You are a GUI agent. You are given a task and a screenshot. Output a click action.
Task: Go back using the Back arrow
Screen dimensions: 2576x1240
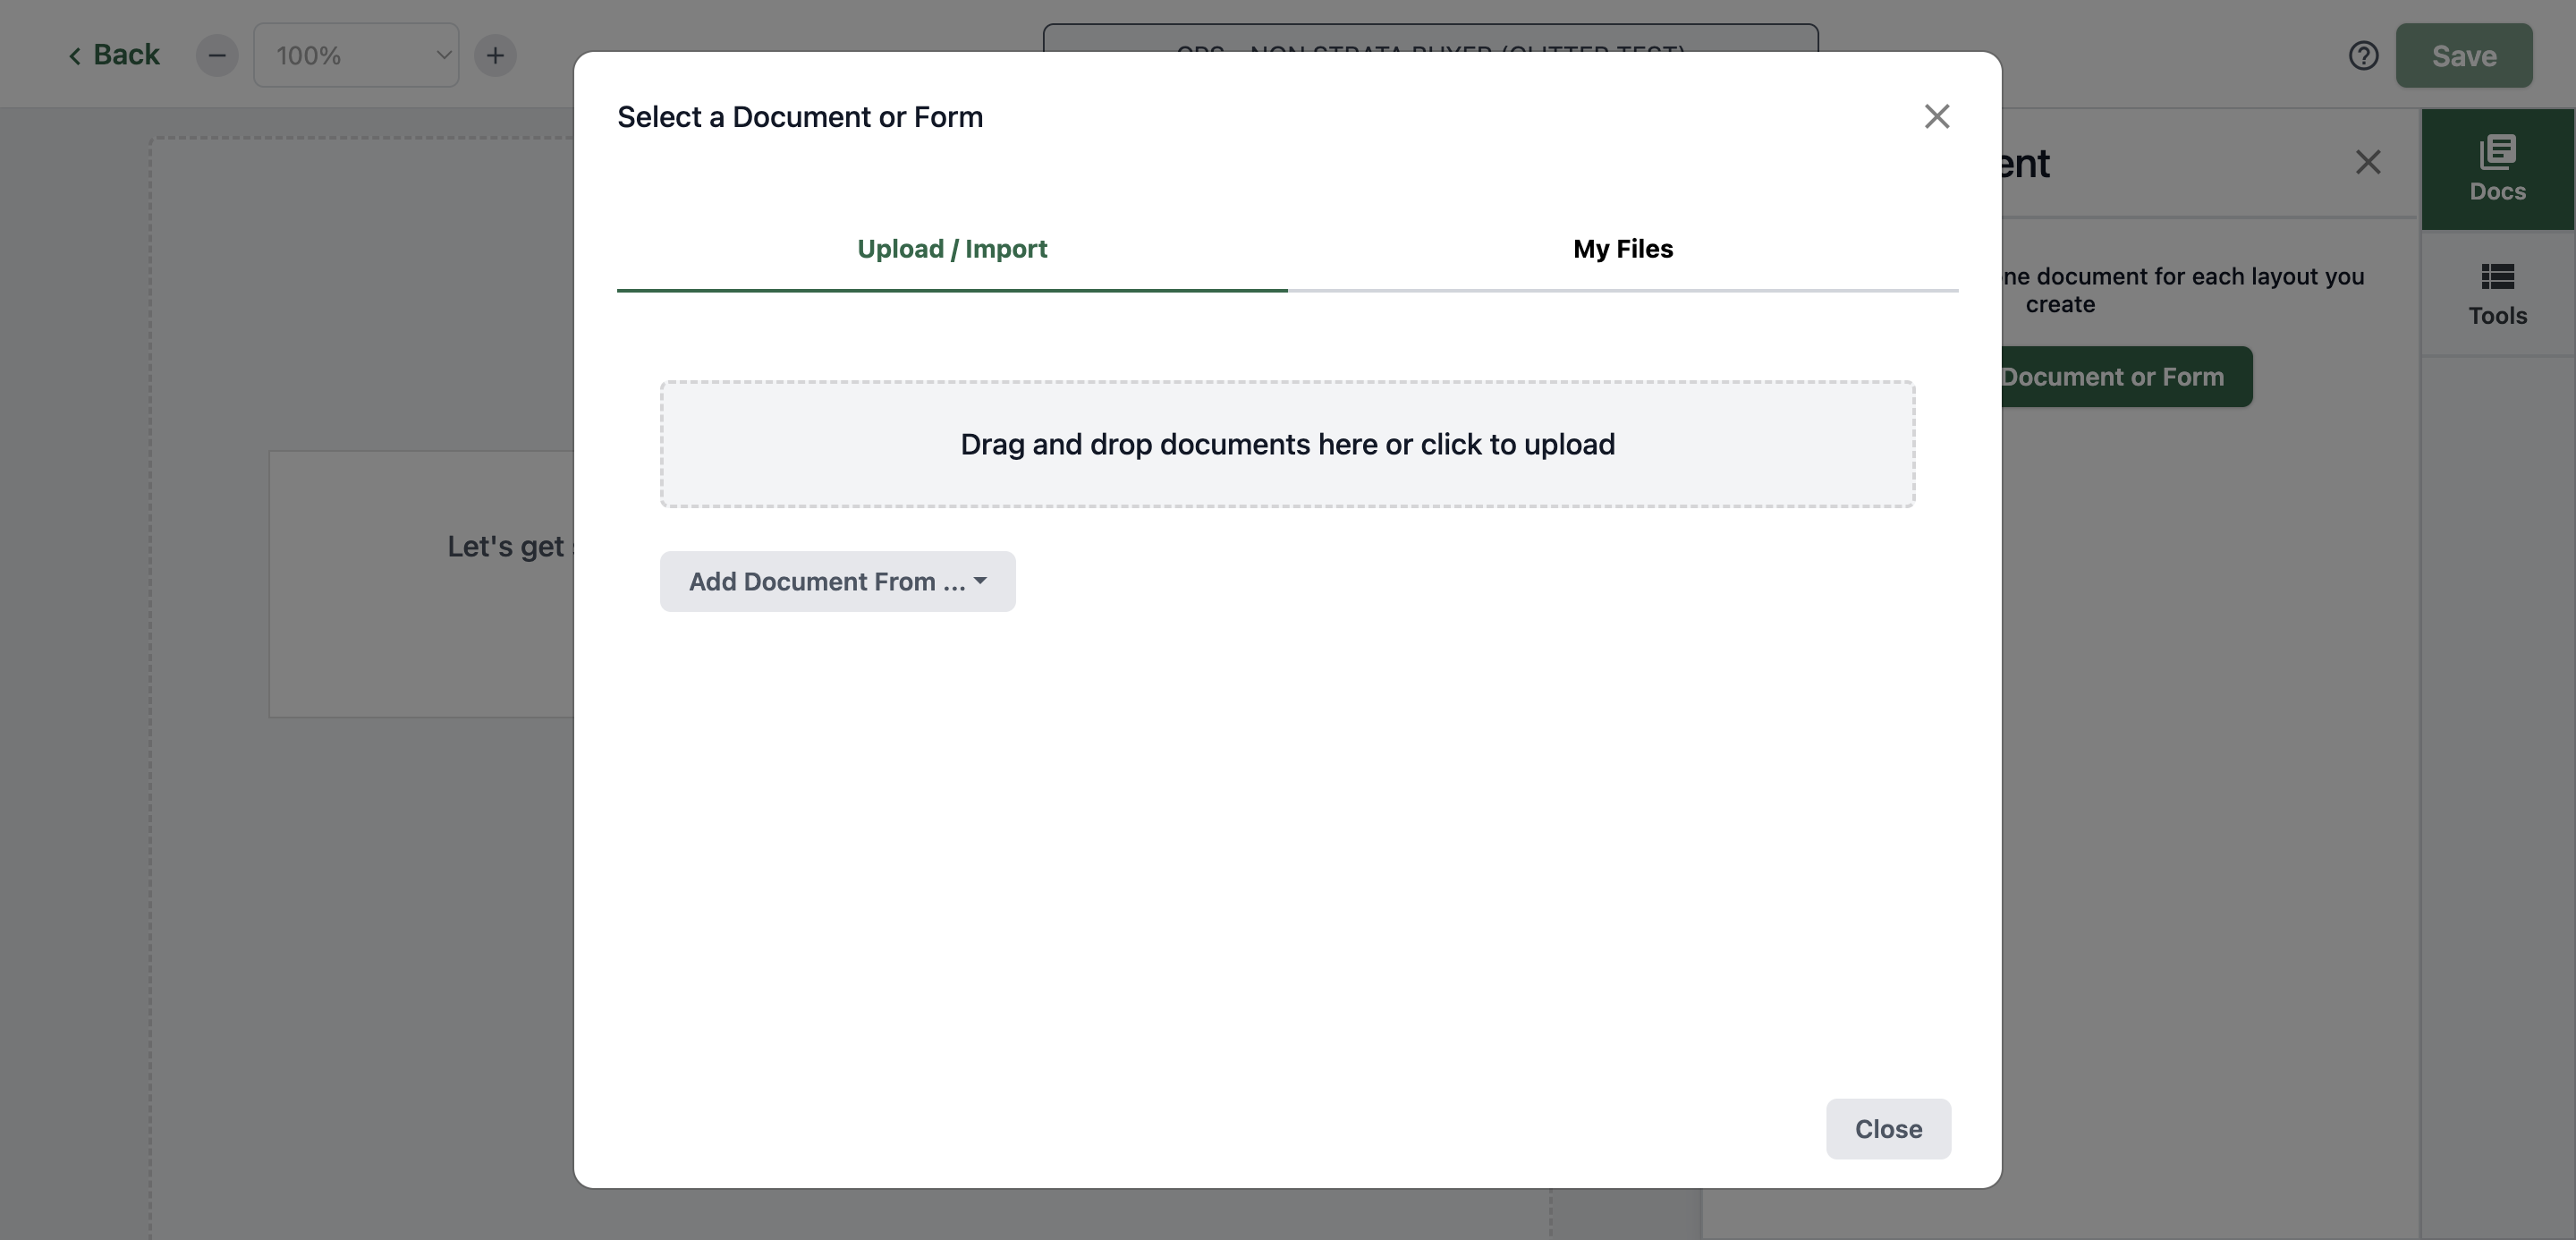(x=113, y=55)
